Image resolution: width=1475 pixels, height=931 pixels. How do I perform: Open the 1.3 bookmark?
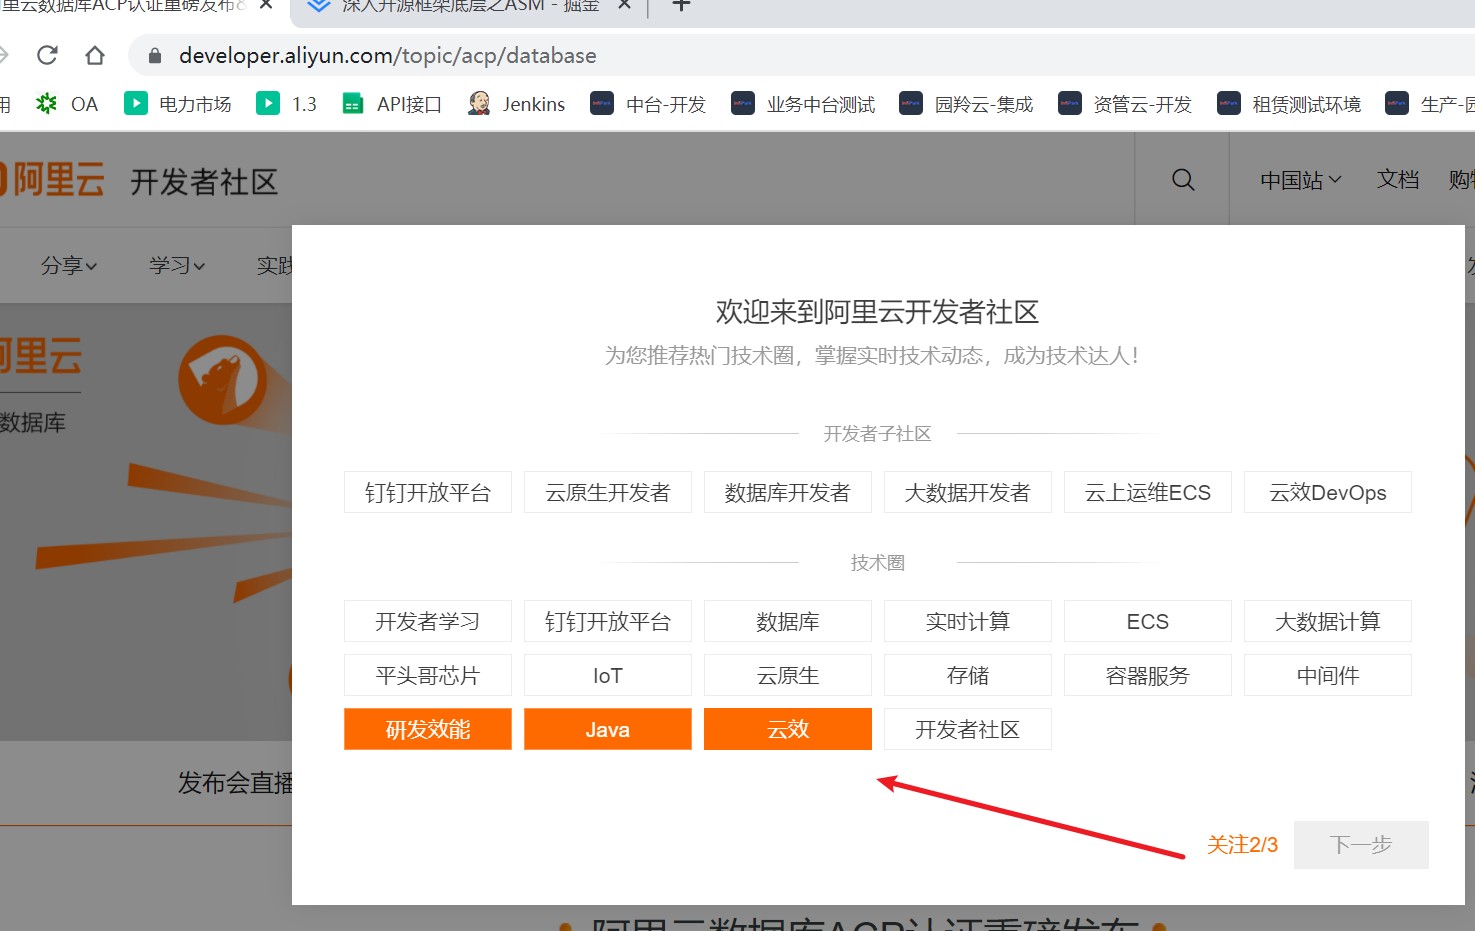(287, 104)
